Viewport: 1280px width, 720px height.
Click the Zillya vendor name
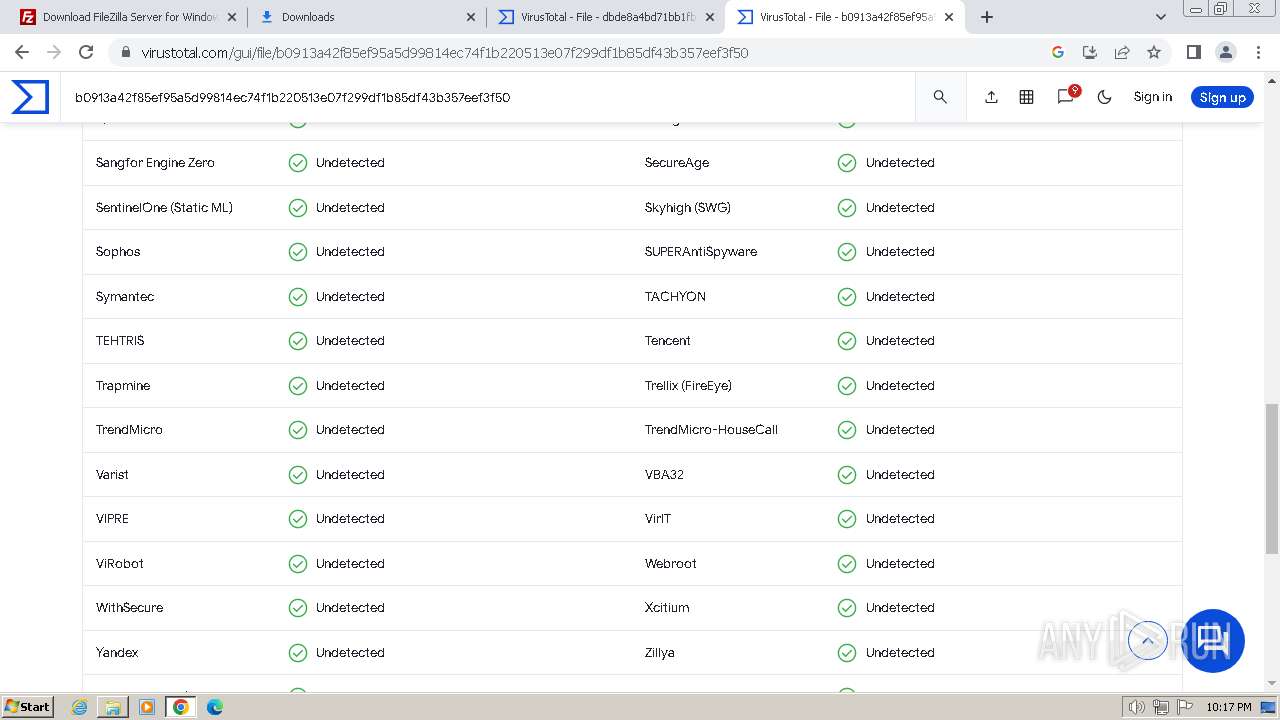pos(660,653)
